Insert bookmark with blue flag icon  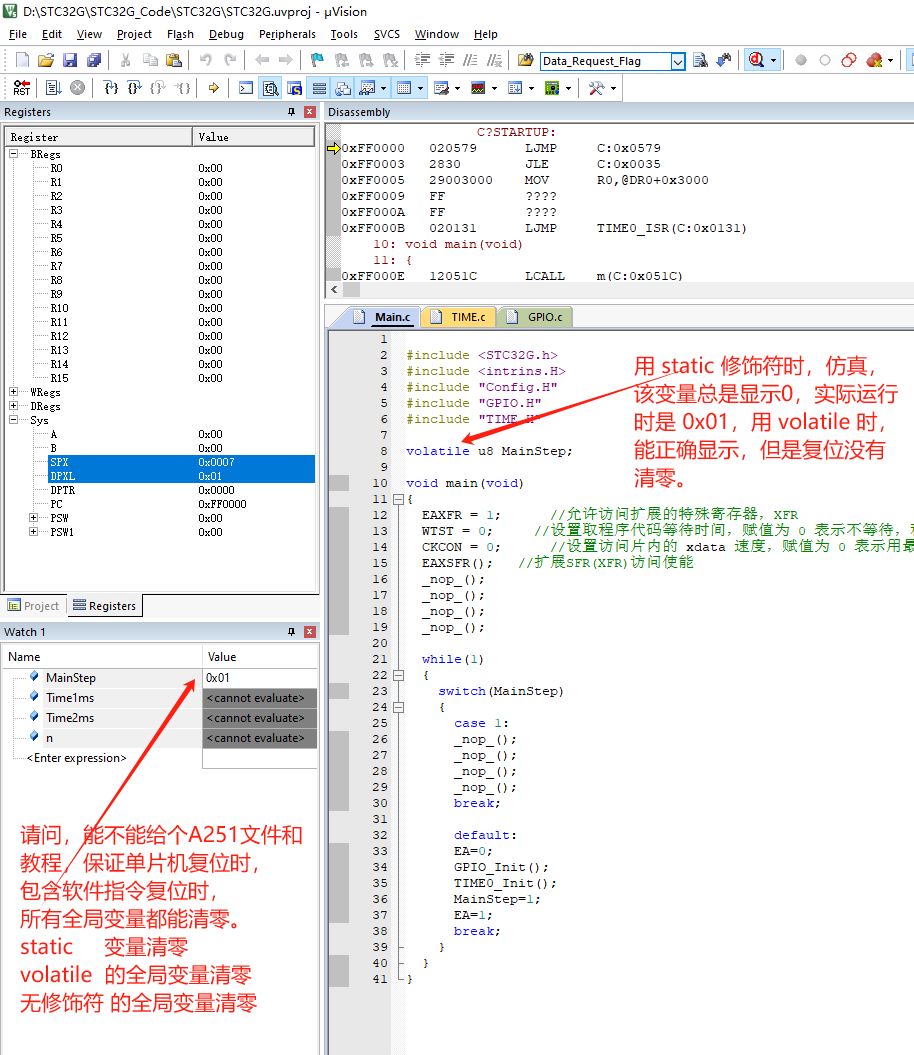pos(317,61)
